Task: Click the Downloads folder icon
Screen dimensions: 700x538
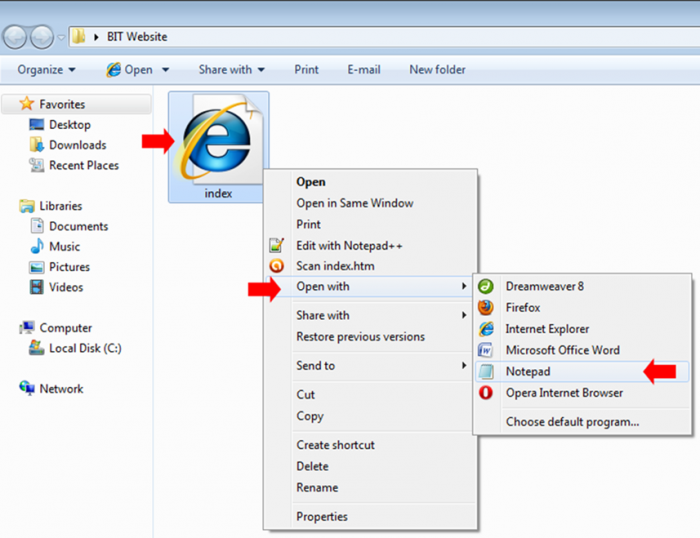Action: point(37,145)
